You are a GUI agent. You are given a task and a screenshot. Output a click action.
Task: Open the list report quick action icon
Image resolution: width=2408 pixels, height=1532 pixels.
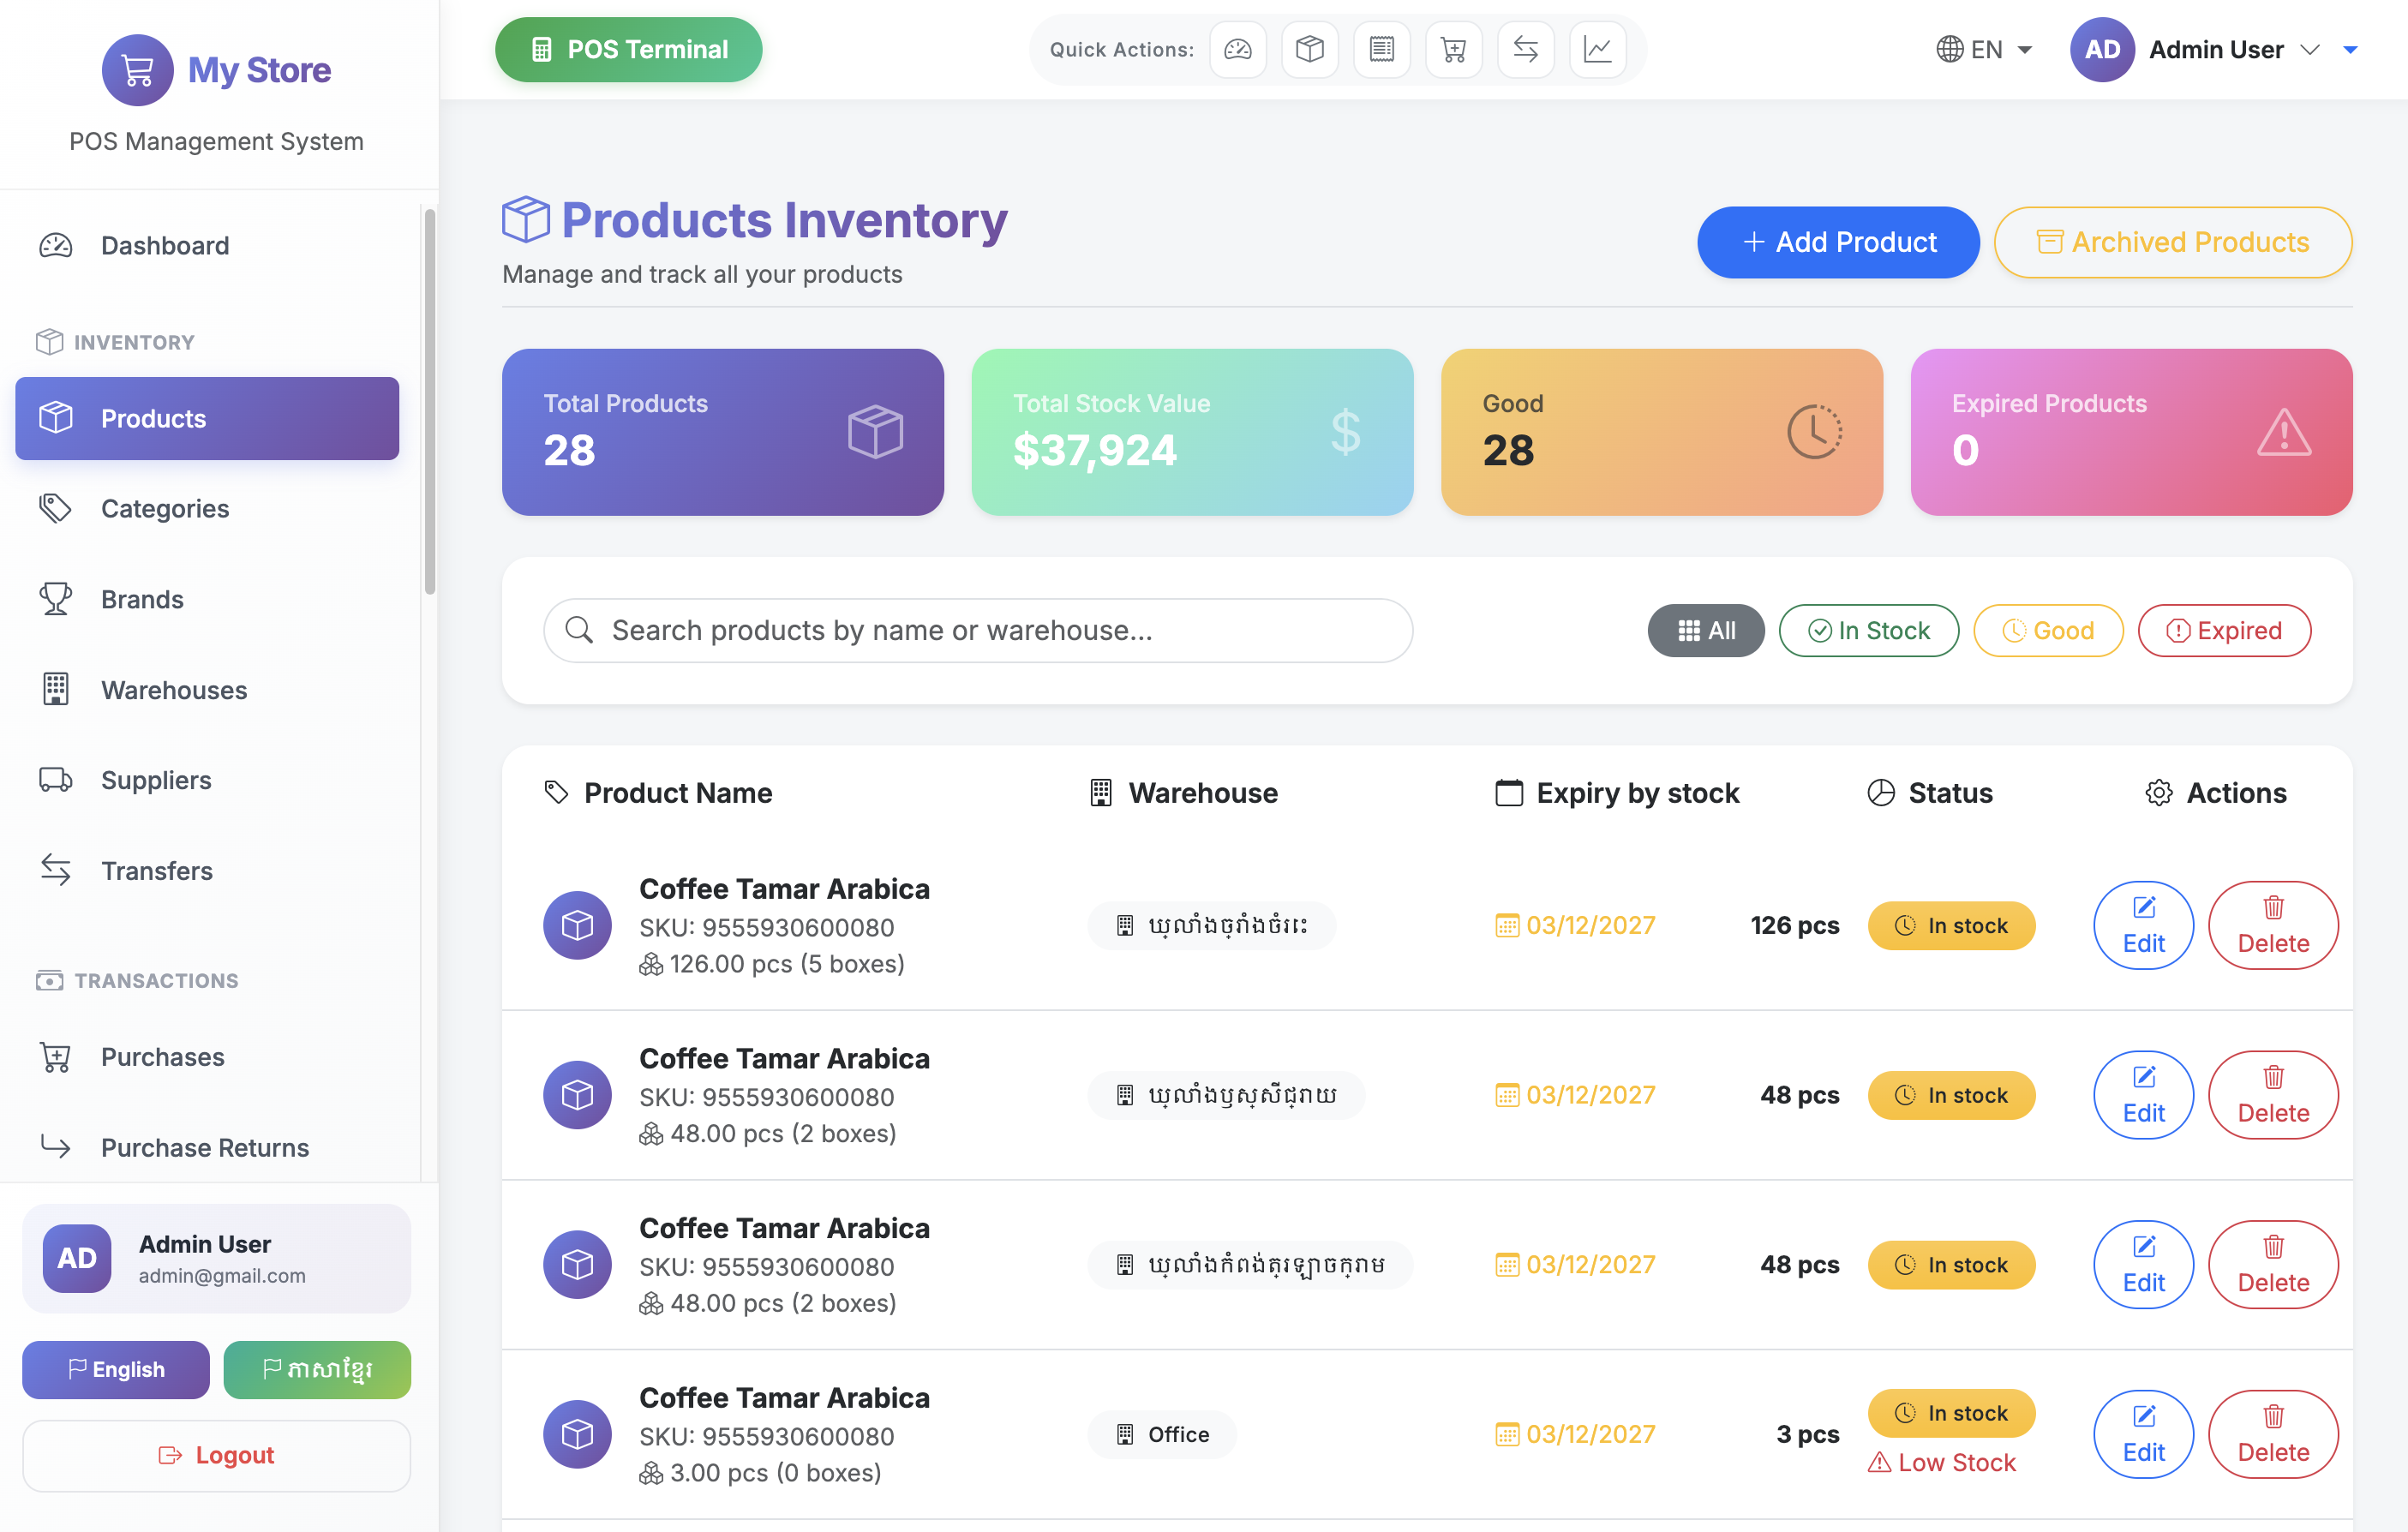[x=1382, y=49]
